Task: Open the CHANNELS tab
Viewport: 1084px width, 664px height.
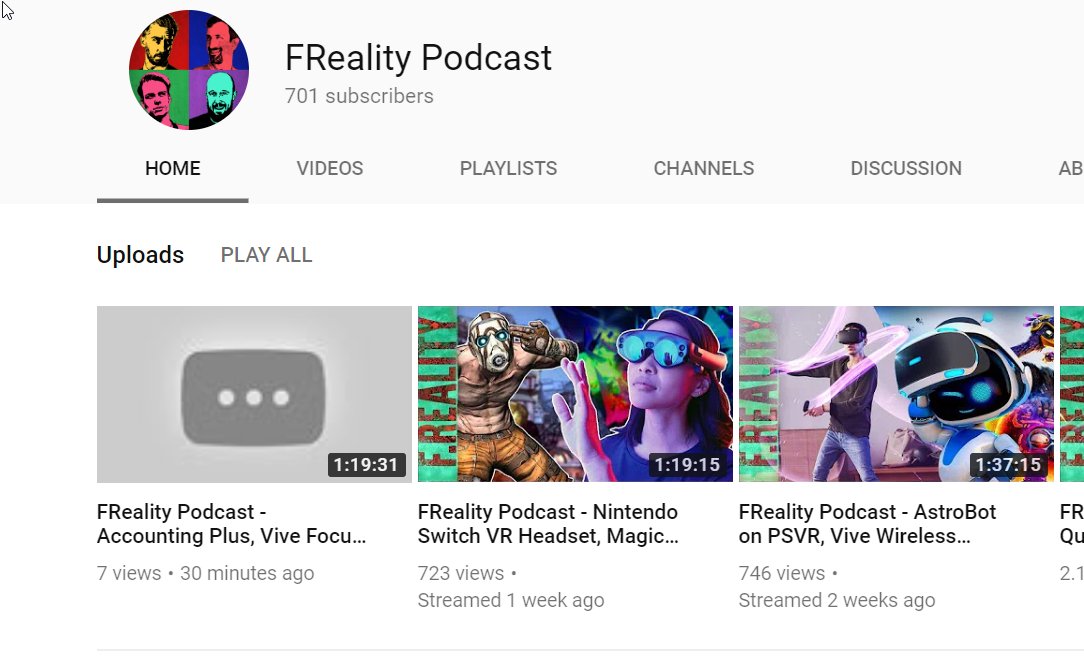Action: pyautogui.click(x=704, y=168)
